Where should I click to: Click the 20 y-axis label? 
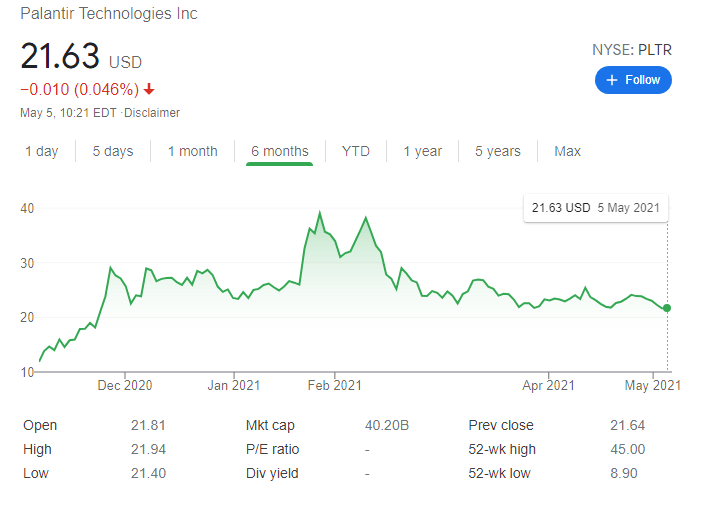(27, 318)
